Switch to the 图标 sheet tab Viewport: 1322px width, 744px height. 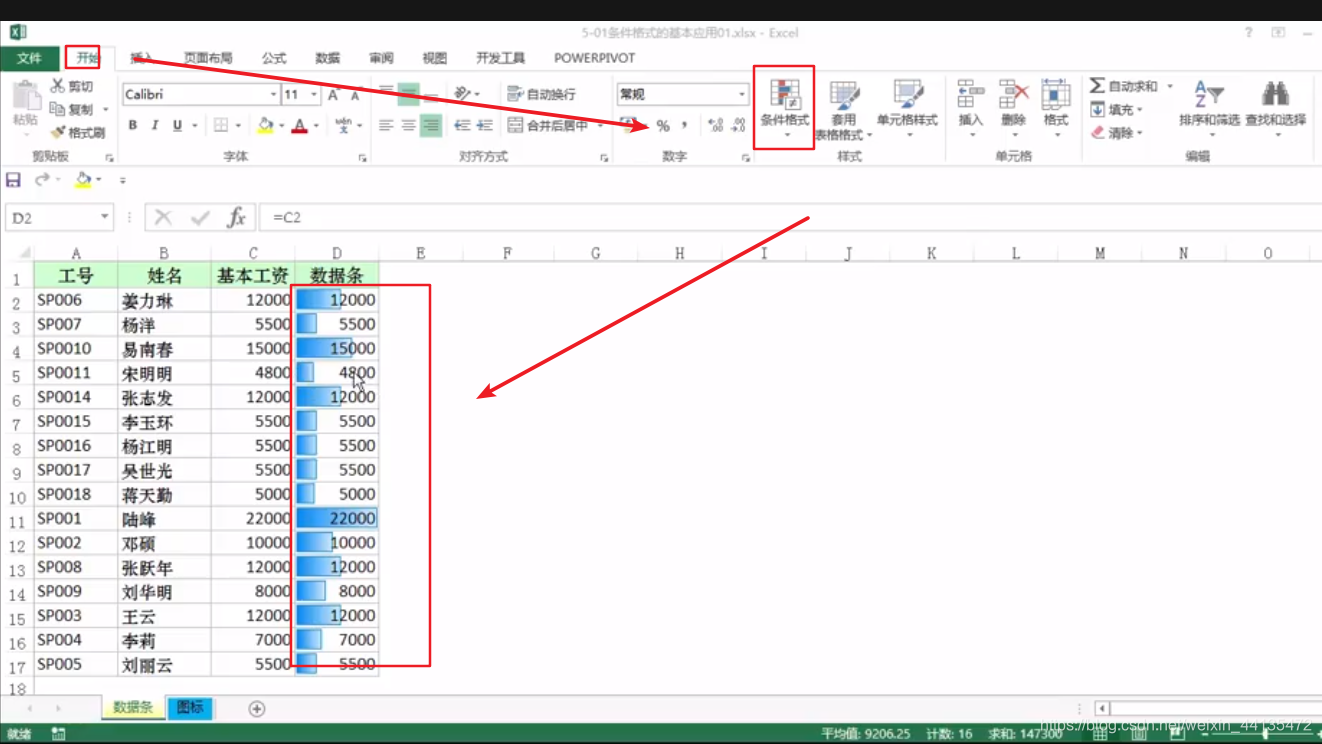click(190, 707)
